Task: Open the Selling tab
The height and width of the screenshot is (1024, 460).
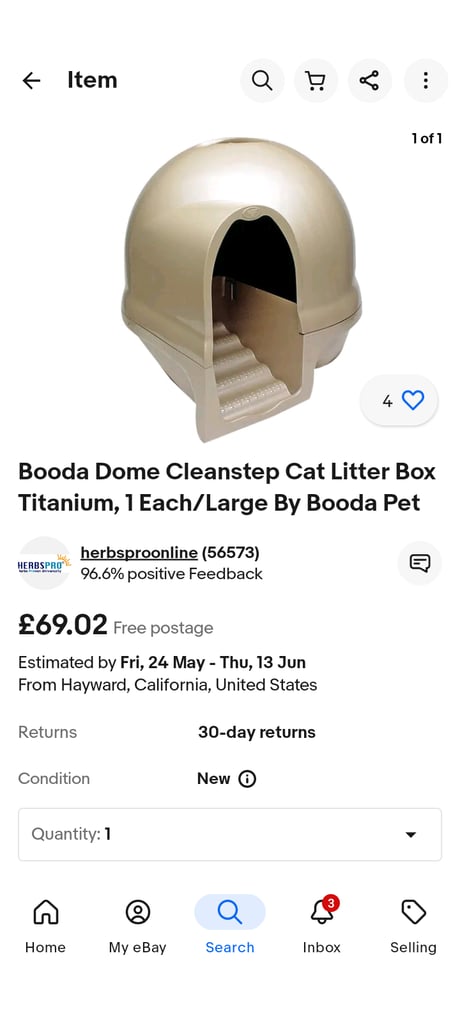Action: tap(414, 925)
